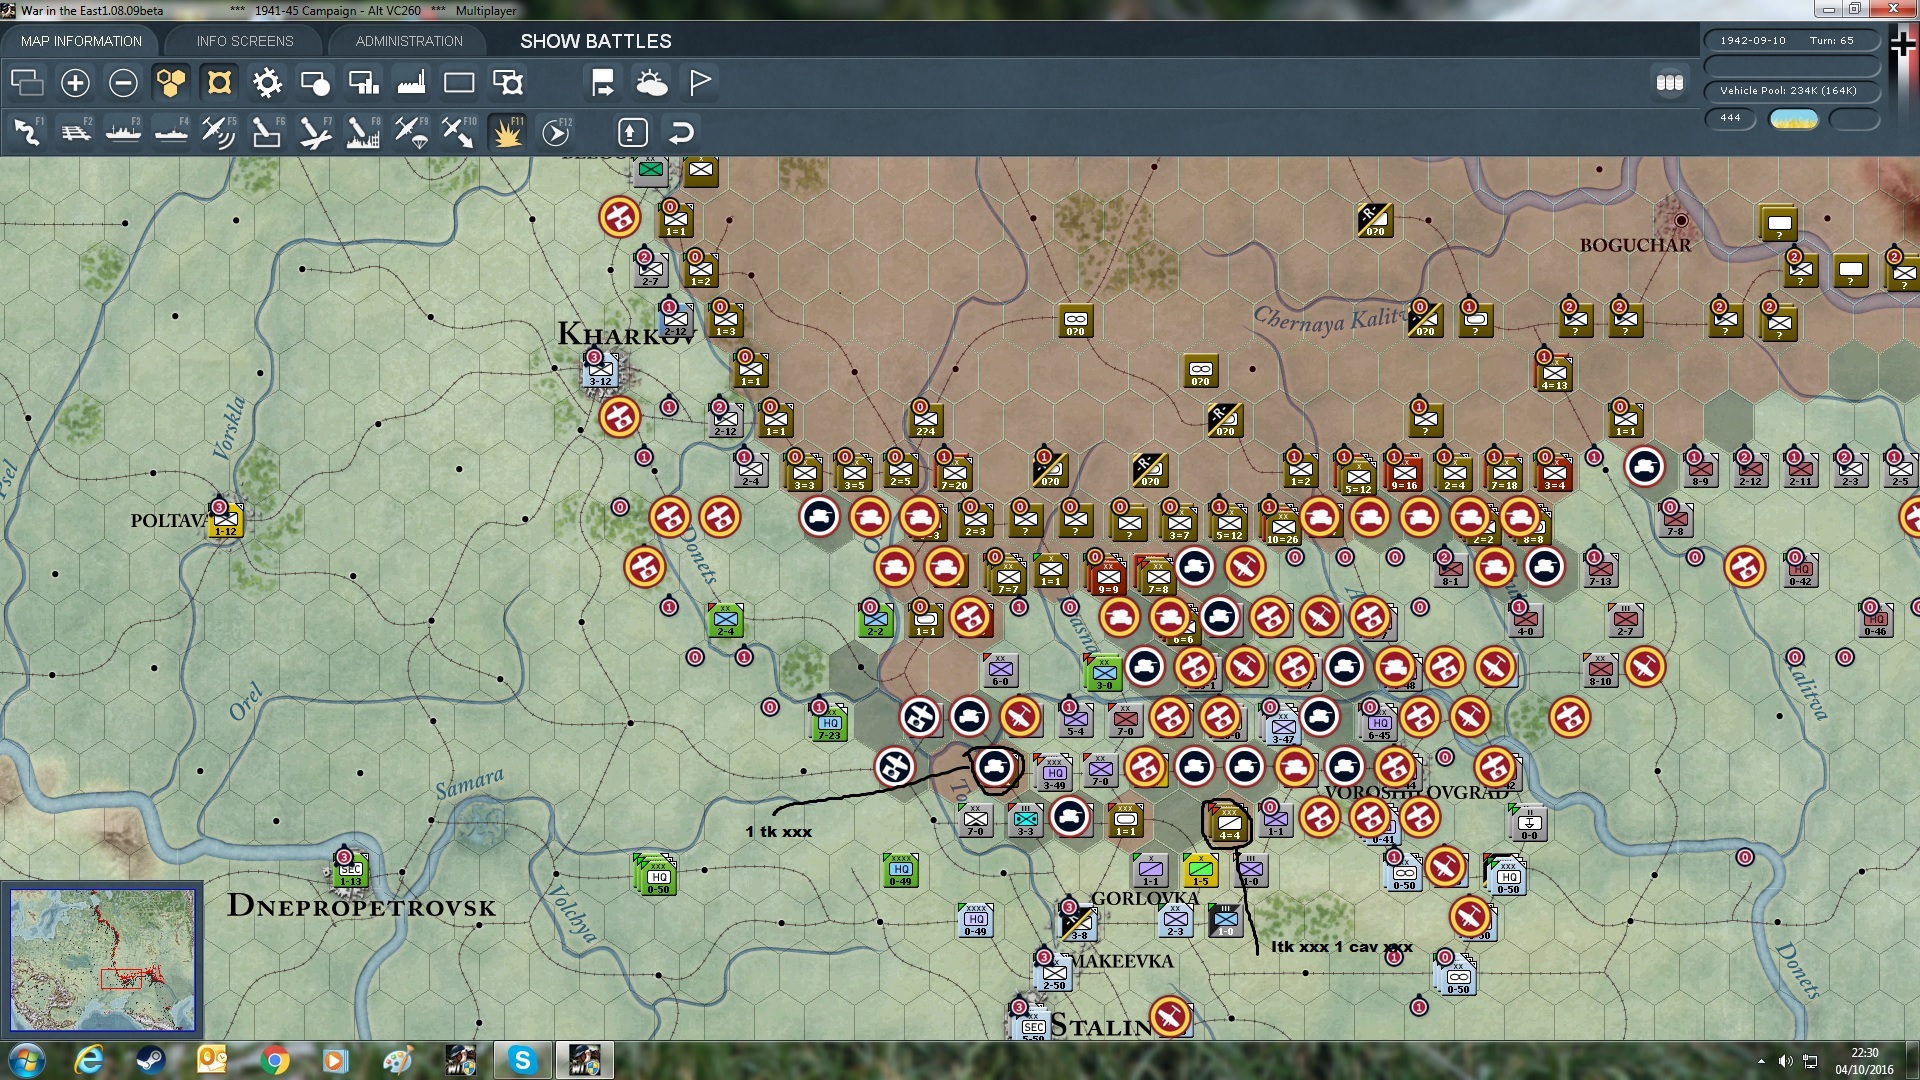Screen dimensions: 1920x1080
Task: Click the minimap thumbnail
Action: [102, 960]
